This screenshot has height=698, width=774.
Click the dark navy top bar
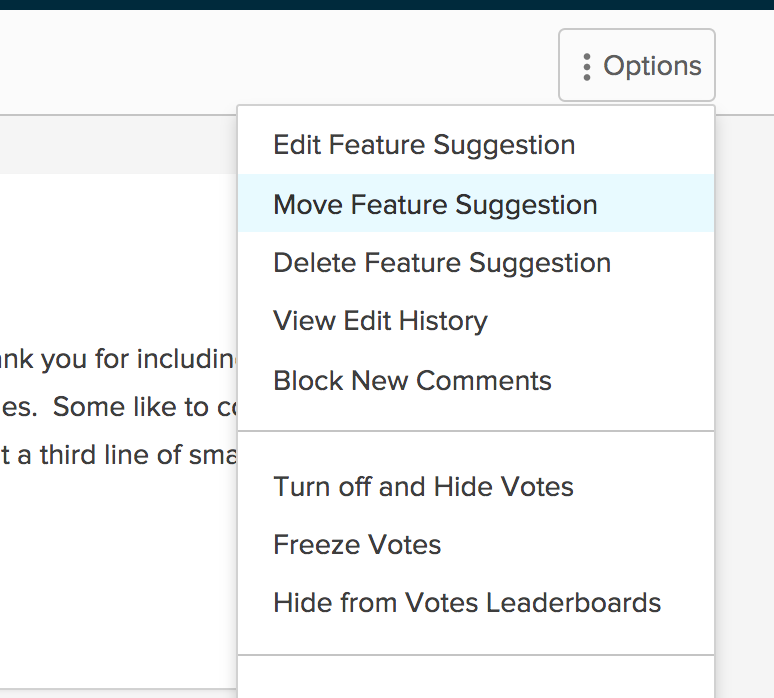point(387,4)
